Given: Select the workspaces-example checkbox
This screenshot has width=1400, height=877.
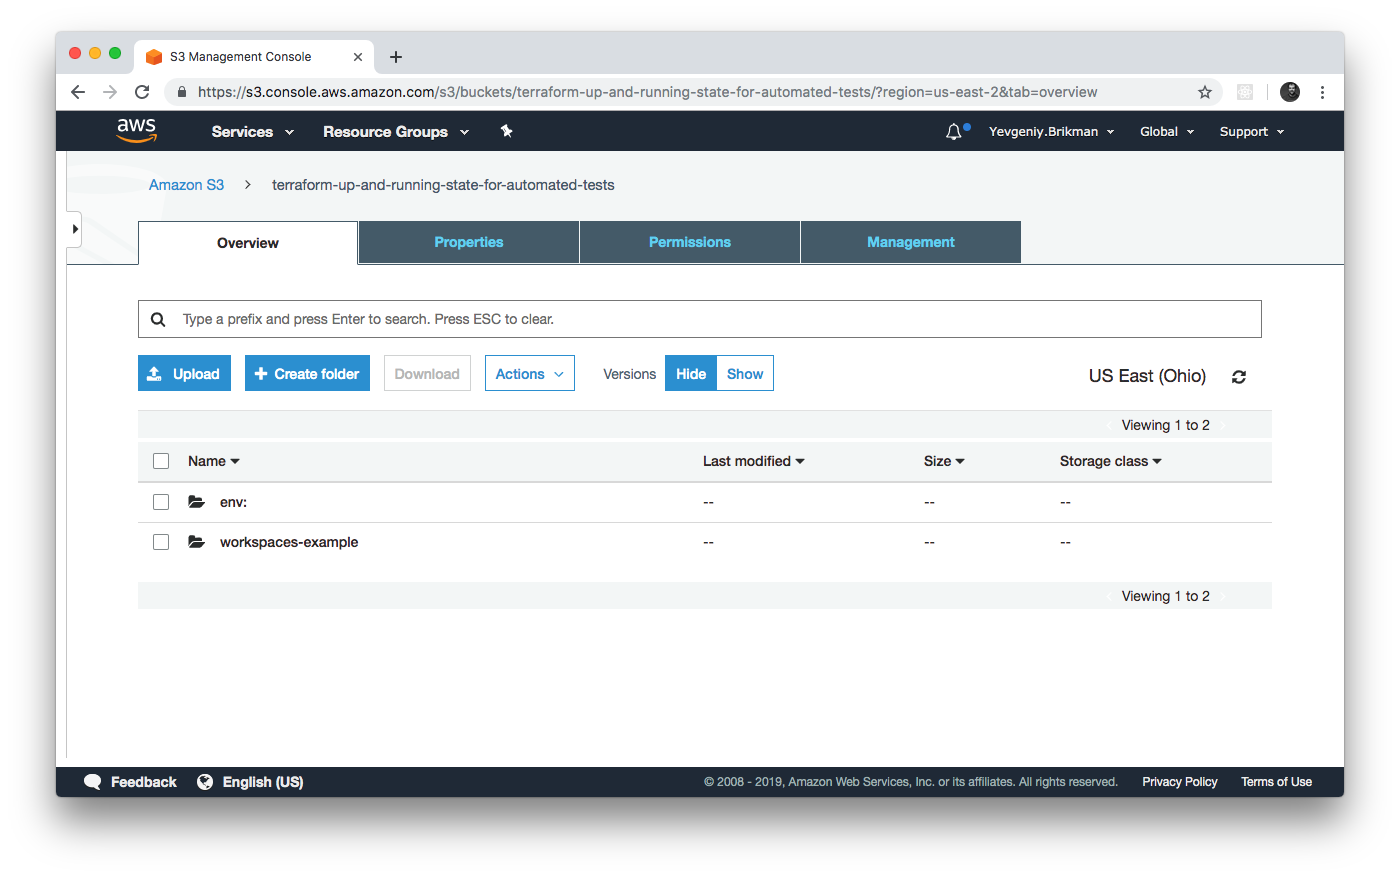Looking at the screenshot, I should 161,542.
